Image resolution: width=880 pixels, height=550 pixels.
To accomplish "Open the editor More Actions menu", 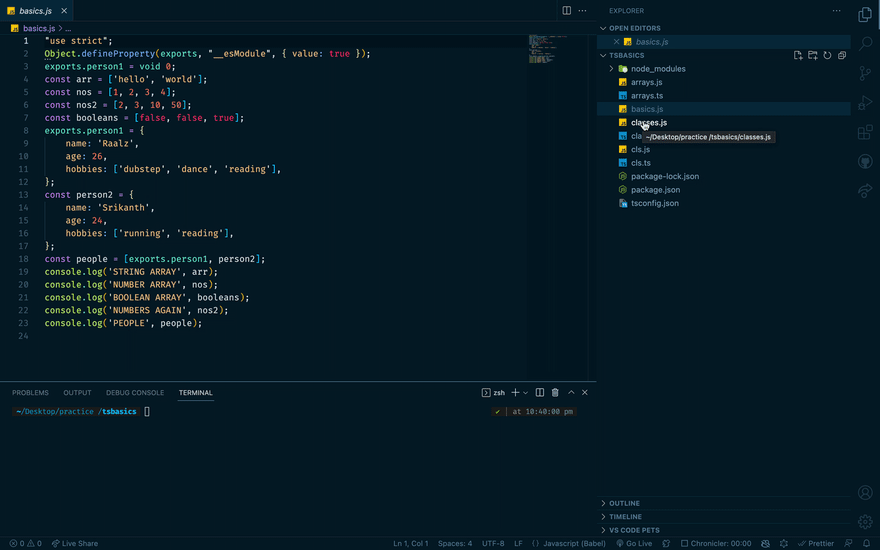I will click(x=583, y=11).
